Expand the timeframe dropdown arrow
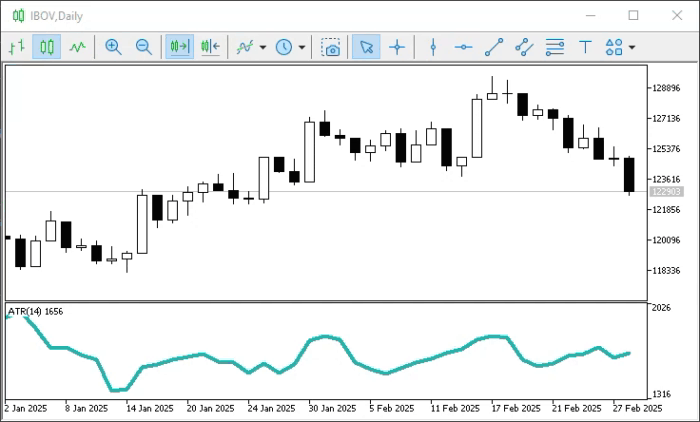The height and width of the screenshot is (422, 700). coord(302,47)
